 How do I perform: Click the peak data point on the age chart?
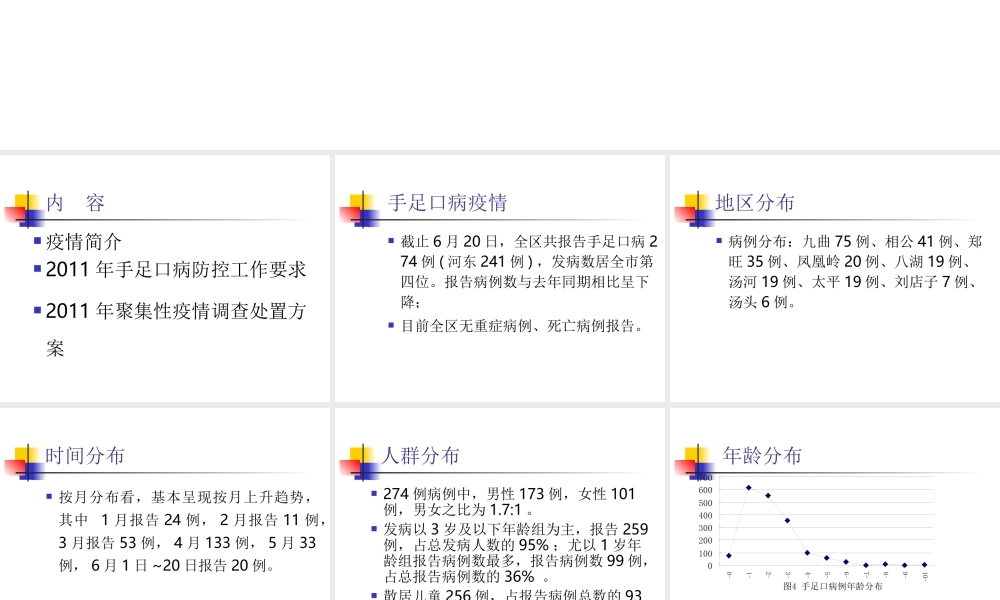click(749, 487)
